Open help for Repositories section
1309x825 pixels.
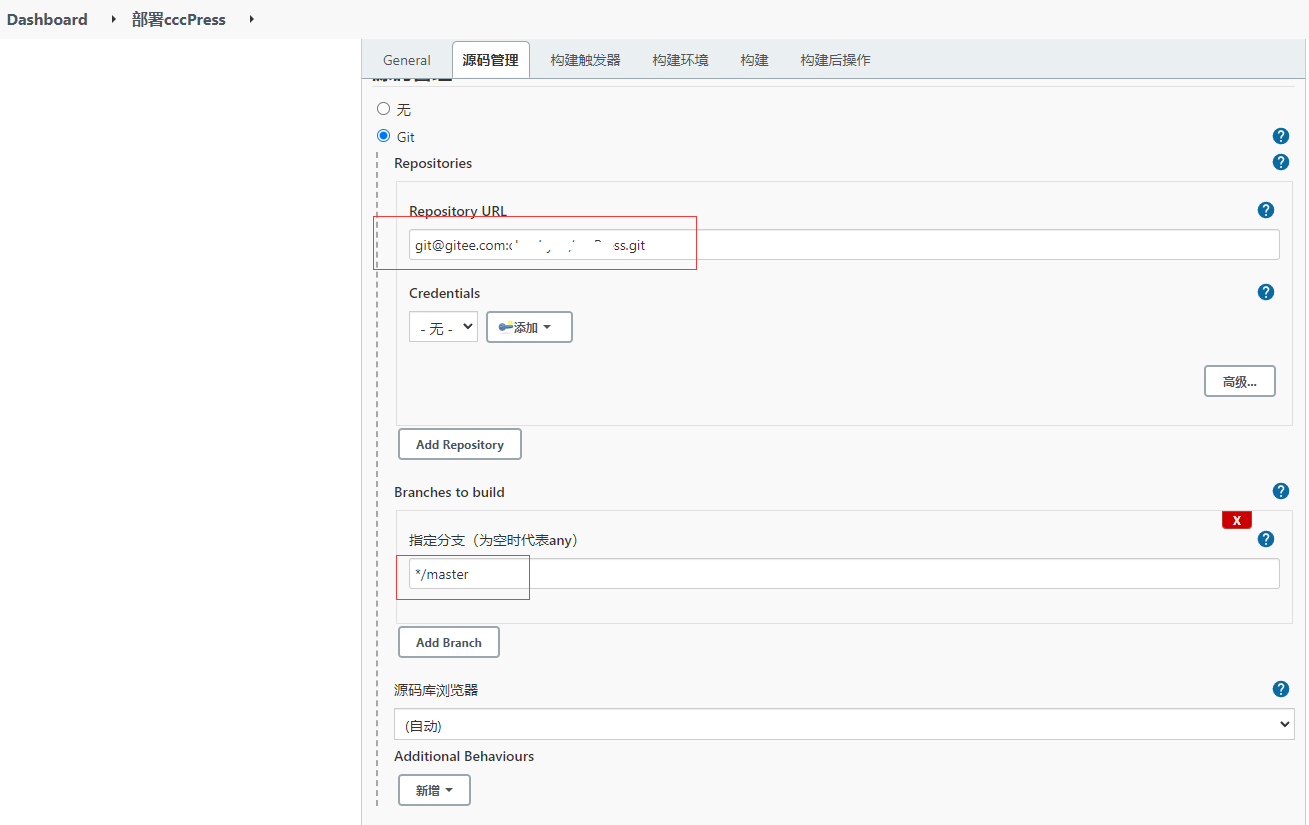1280,162
